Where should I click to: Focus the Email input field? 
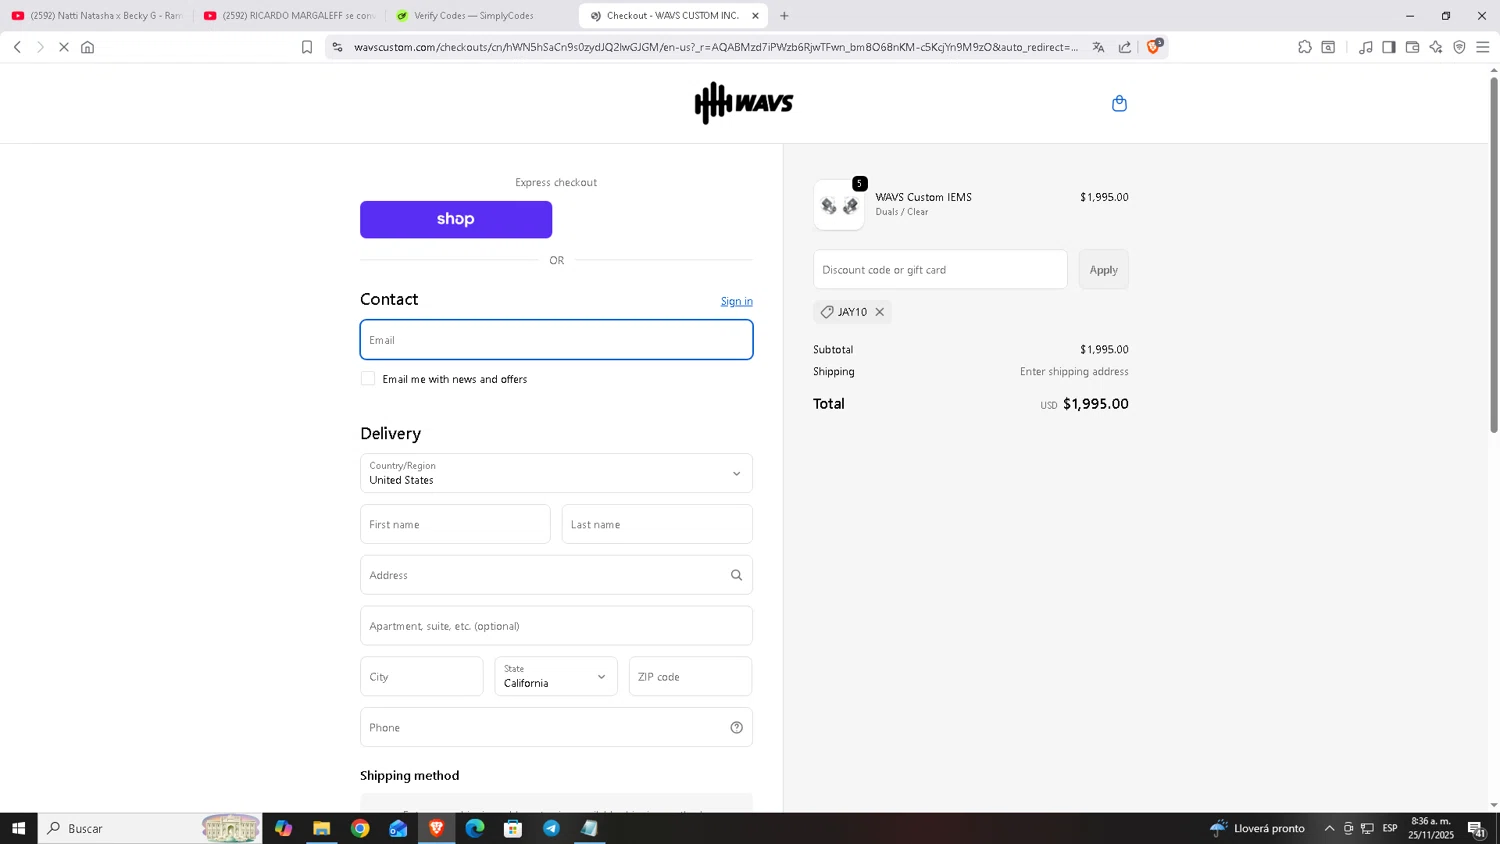coord(556,340)
